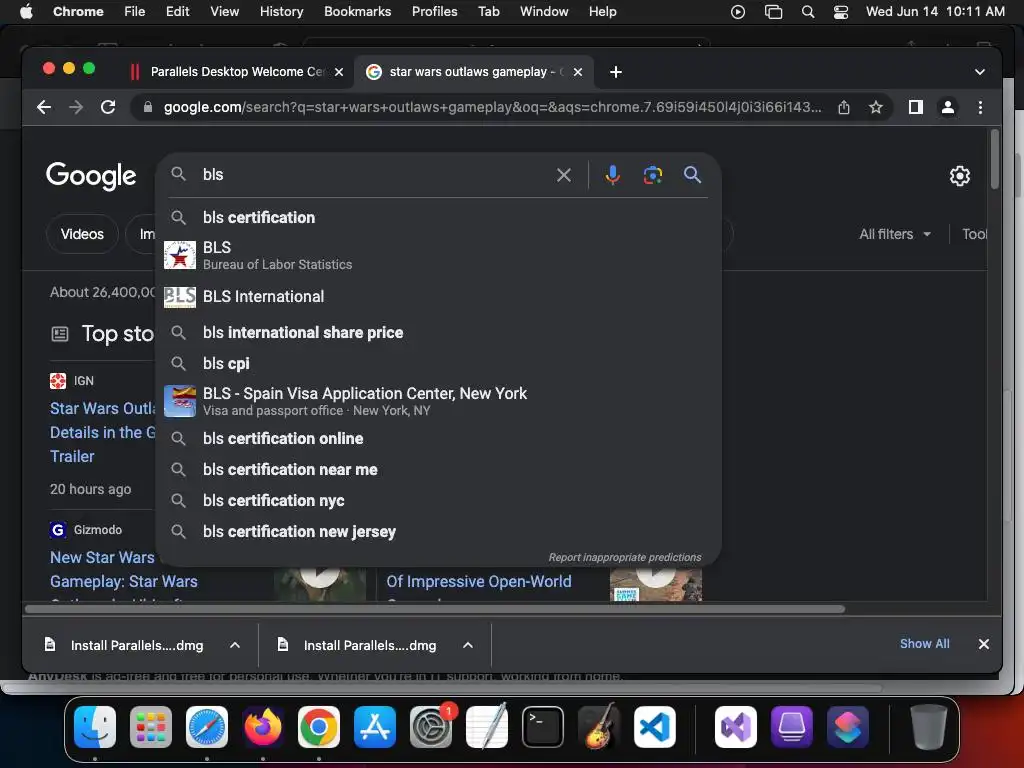Click the Chrome address bar URL
This screenshot has height=768, width=1024.
[x=492, y=107]
